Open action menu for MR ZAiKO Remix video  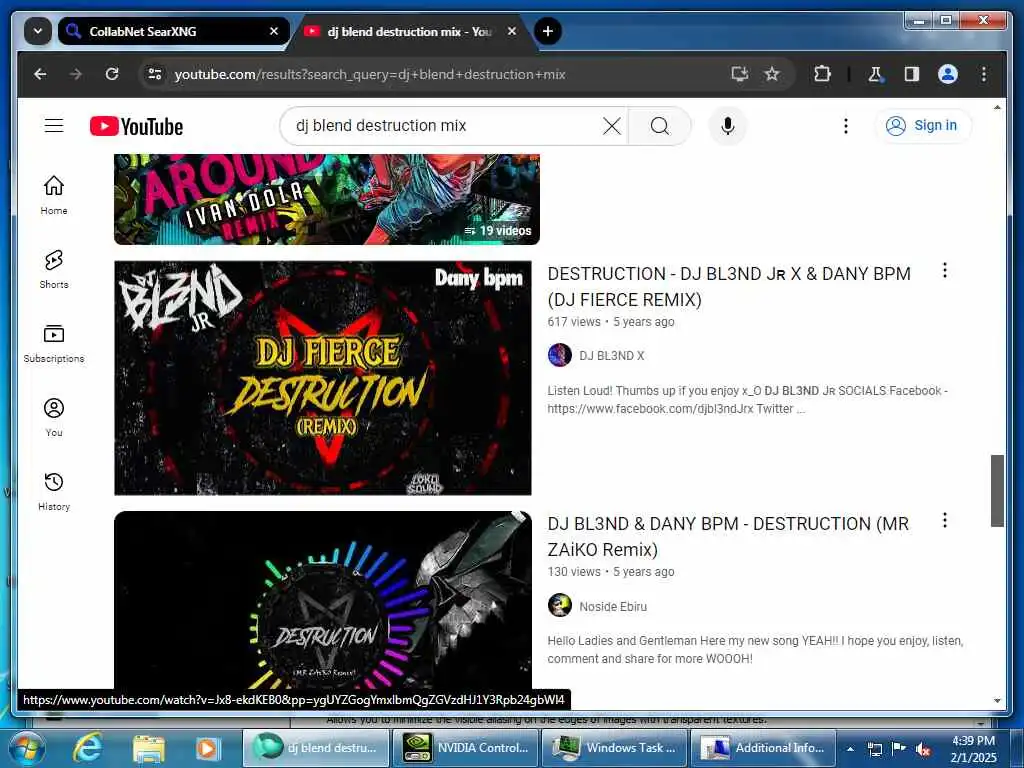pyautogui.click(x=944, y=520)
